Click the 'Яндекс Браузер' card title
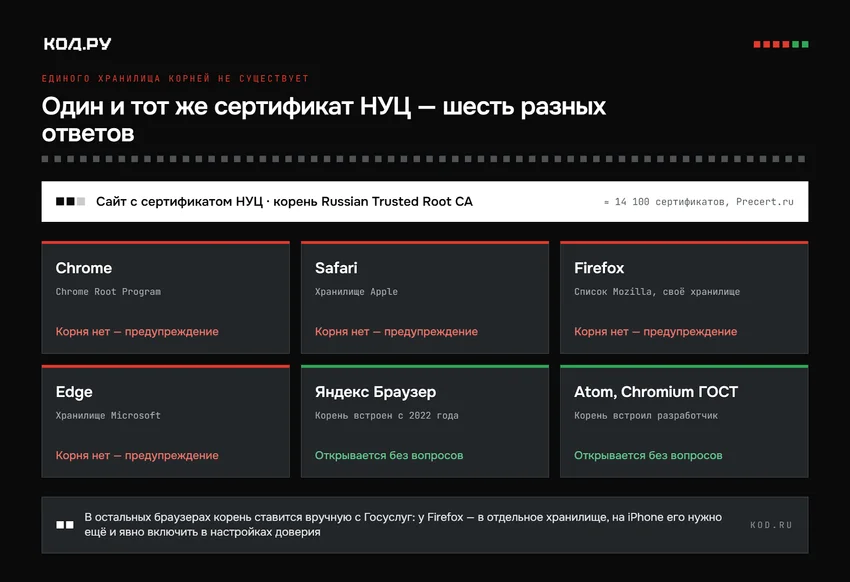The height and width of the screenshot is (582, 850). pos(375,392)
